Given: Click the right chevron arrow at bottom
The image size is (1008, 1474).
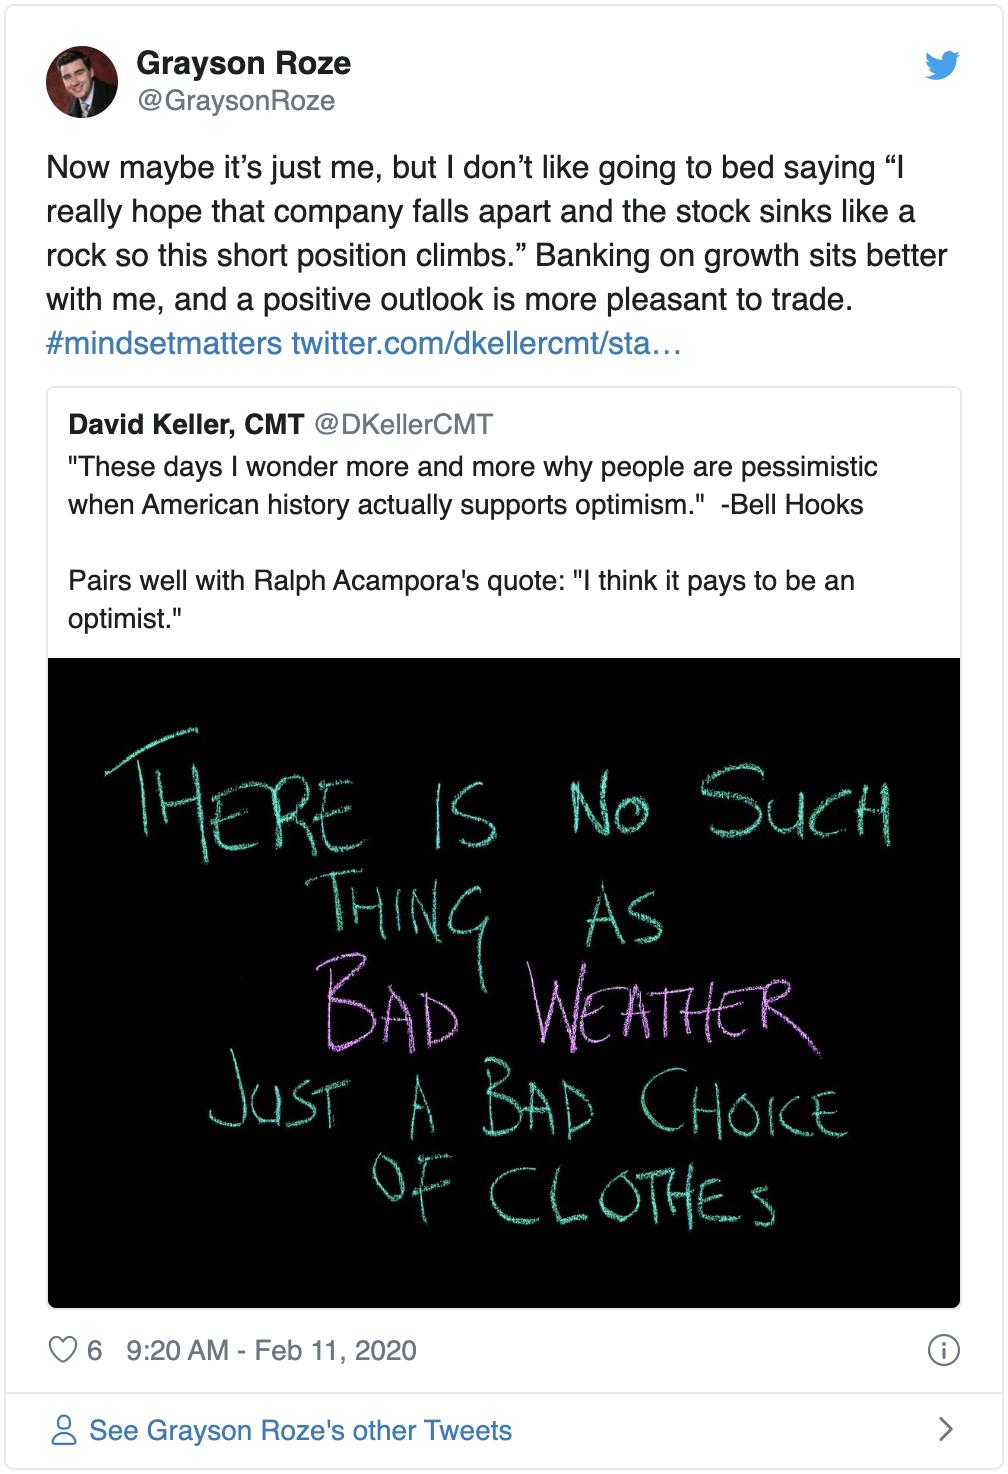Looking at the screenshot, I should [x=945, y=1429].
